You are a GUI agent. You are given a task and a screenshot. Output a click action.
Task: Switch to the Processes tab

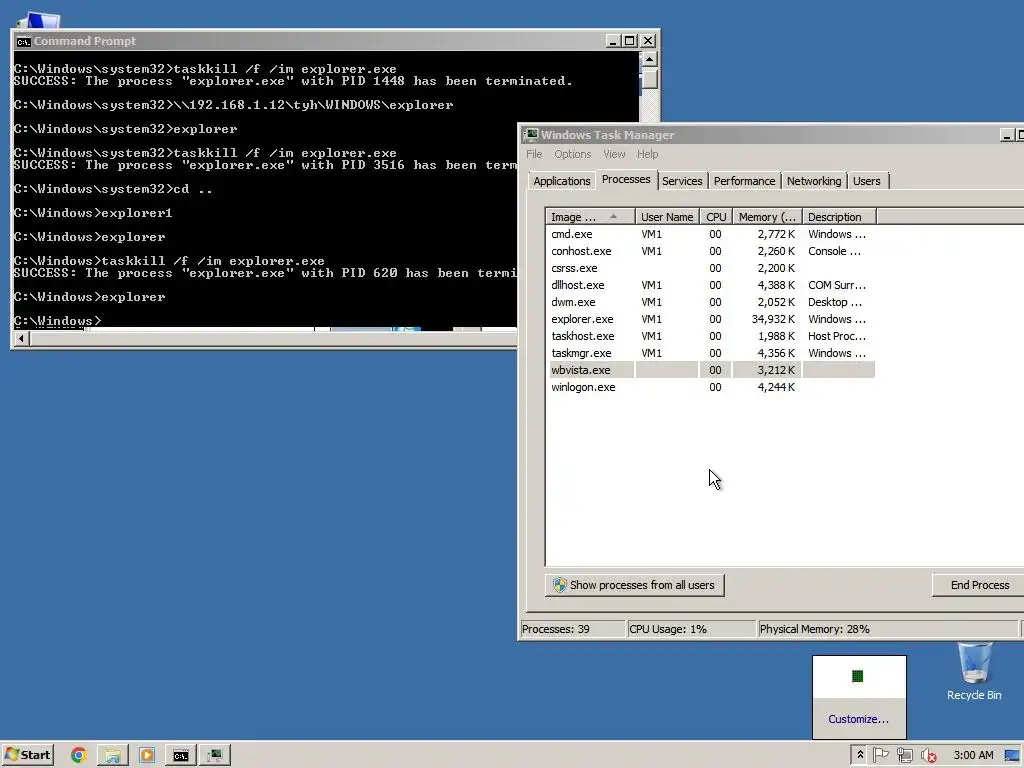[x=626, y=179]
